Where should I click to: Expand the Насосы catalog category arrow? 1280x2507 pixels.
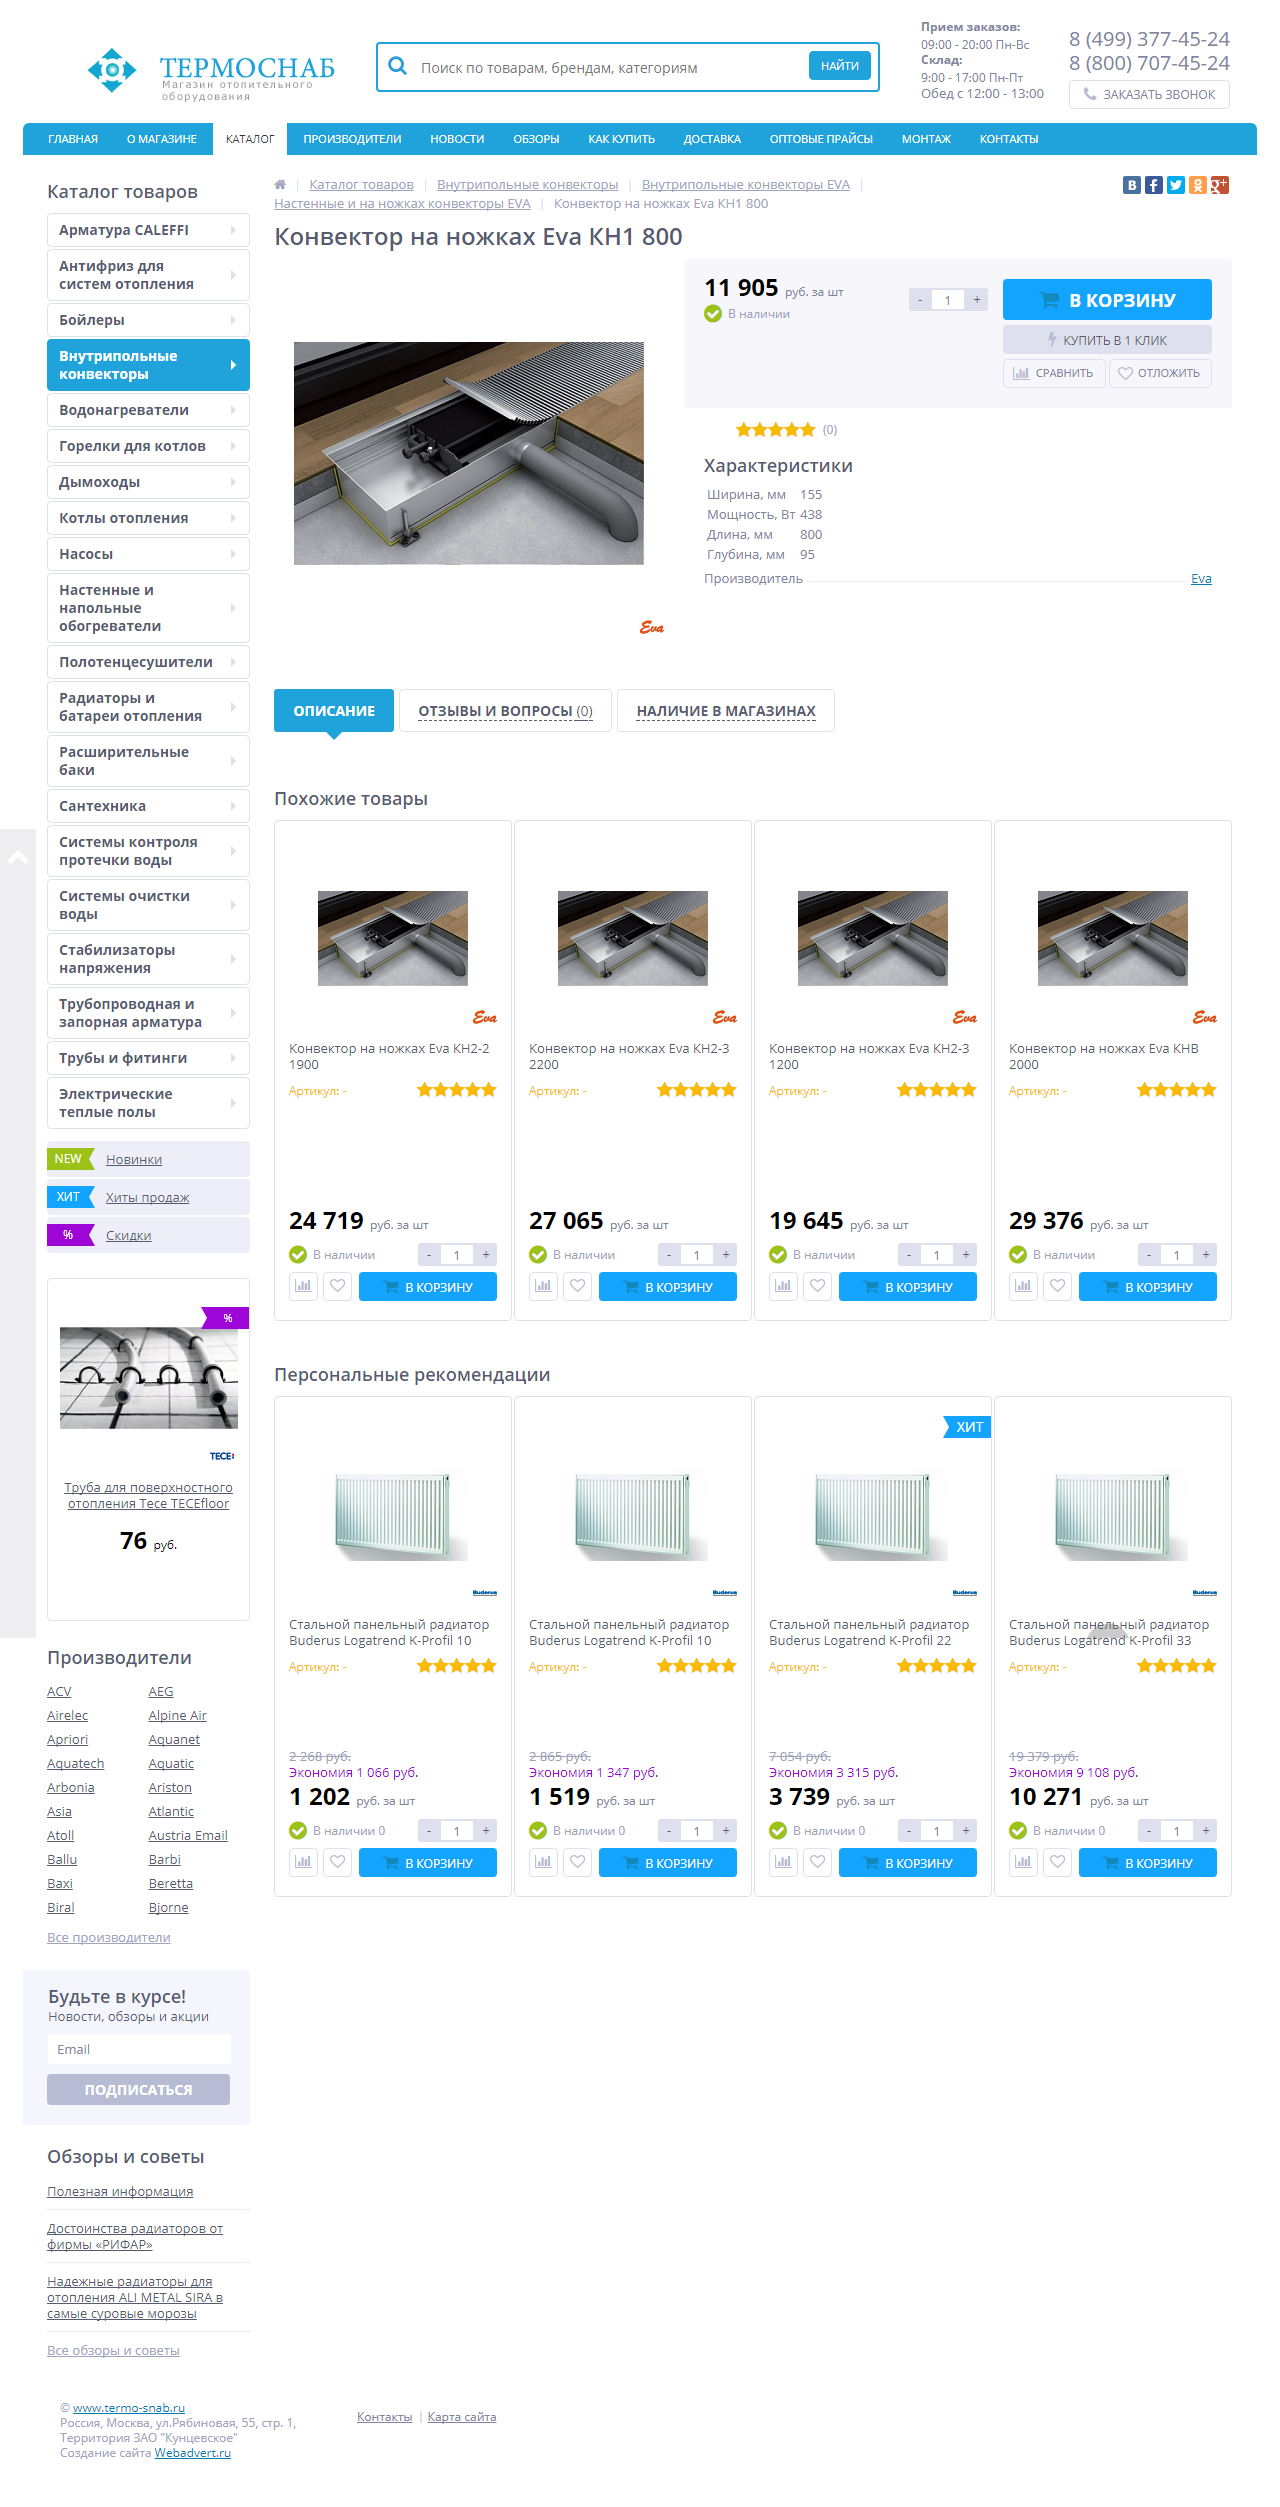tap(233, 554)
